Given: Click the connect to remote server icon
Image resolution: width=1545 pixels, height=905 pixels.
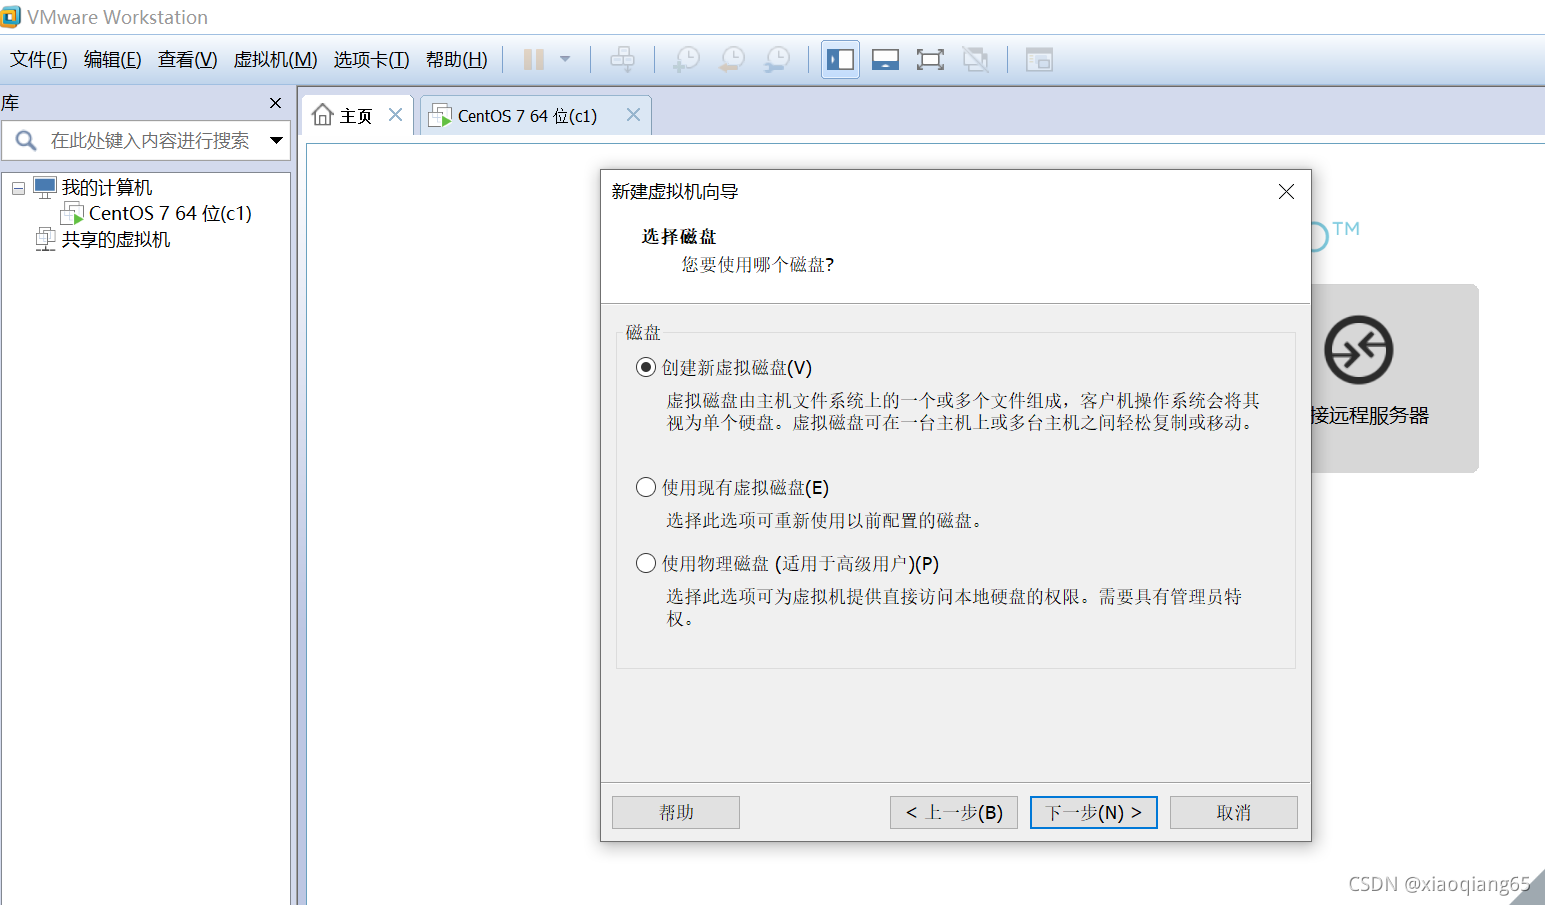Looking at the screenshot, I should 1358,350.
